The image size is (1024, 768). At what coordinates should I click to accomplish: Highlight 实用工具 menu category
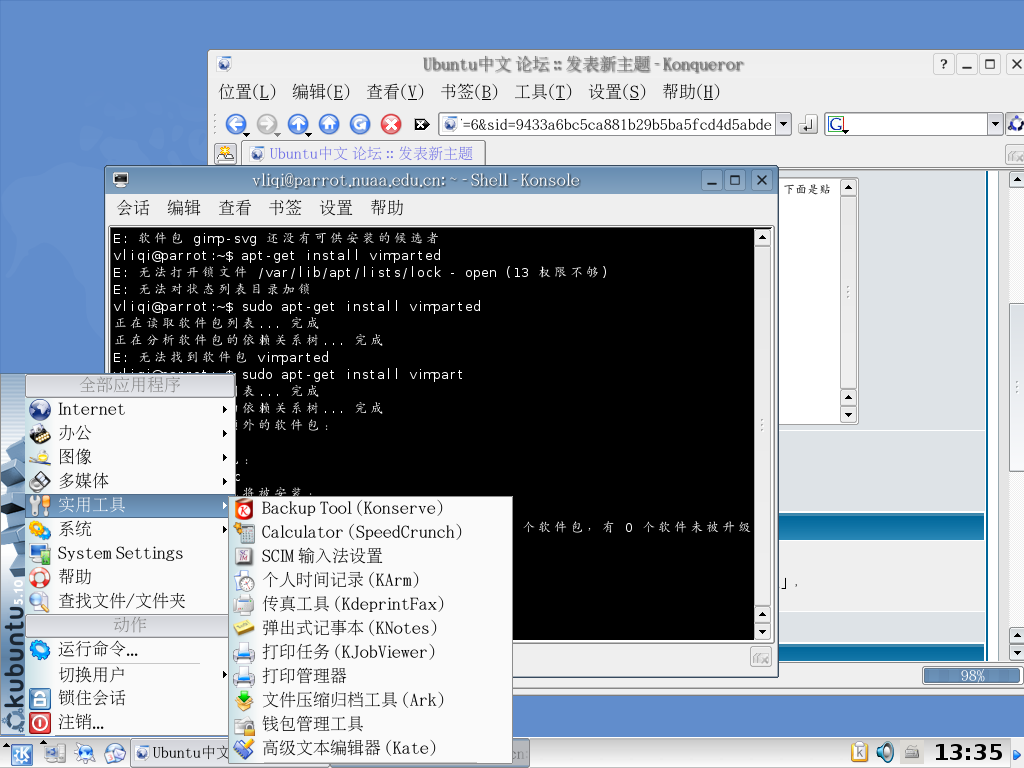tap(129, 505)
